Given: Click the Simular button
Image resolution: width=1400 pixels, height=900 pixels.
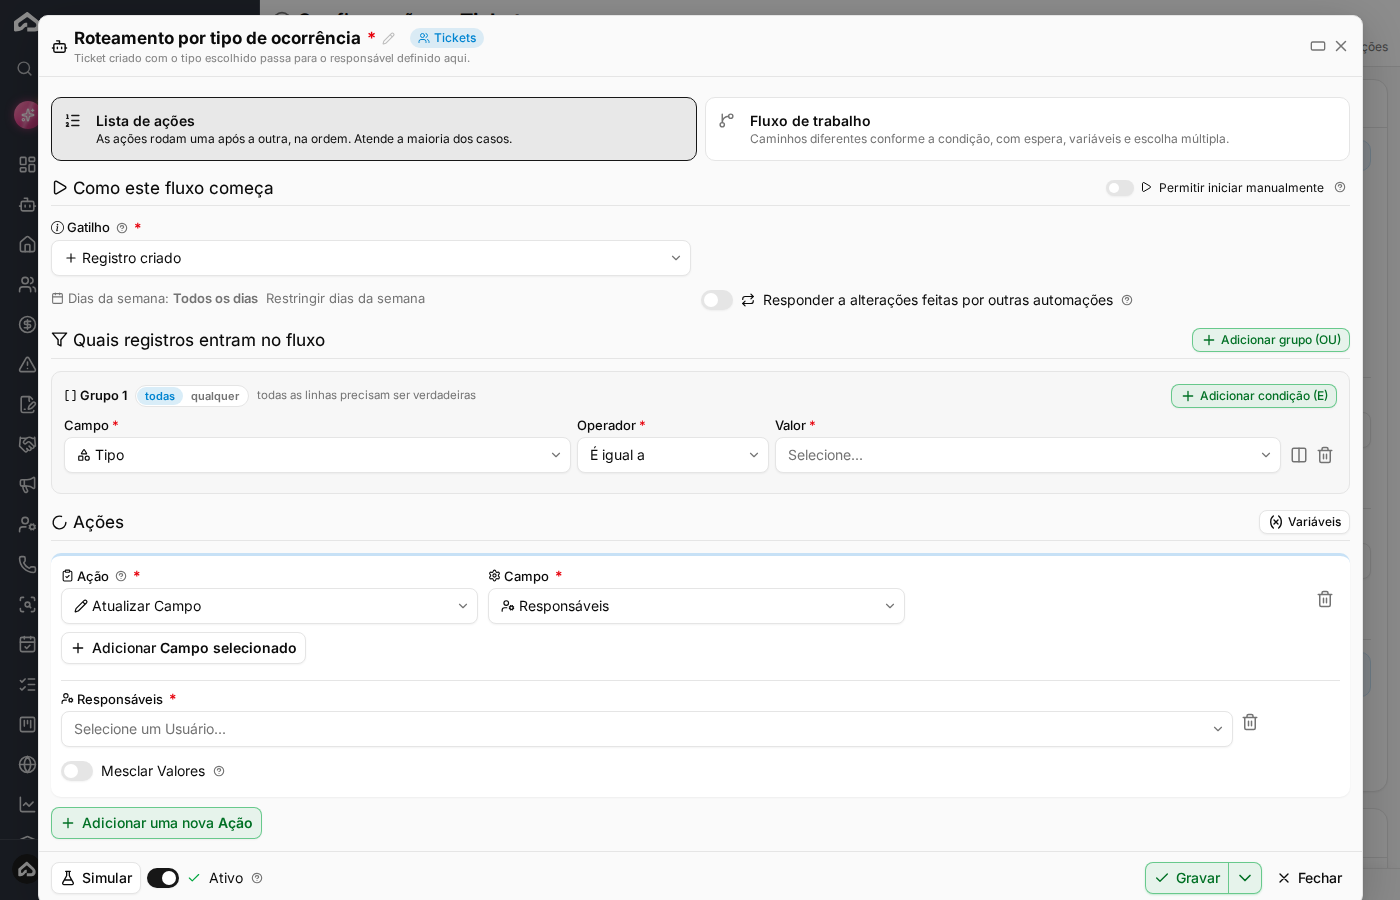Looking at the screenshot, I should (96, 878).
